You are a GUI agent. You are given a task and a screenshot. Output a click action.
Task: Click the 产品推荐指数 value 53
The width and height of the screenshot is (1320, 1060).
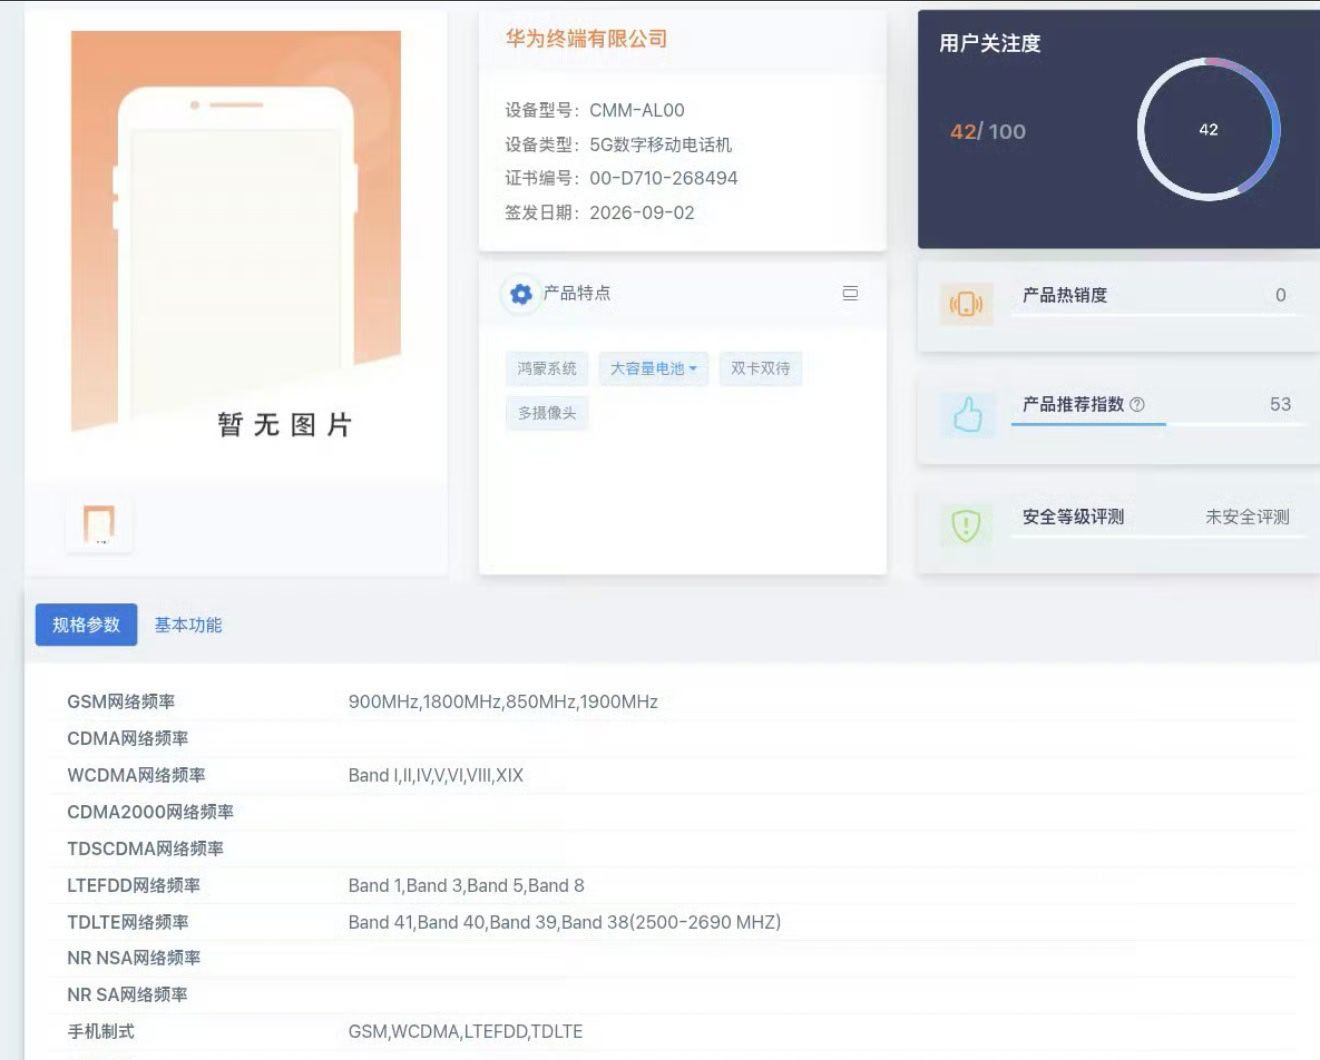1280,404
